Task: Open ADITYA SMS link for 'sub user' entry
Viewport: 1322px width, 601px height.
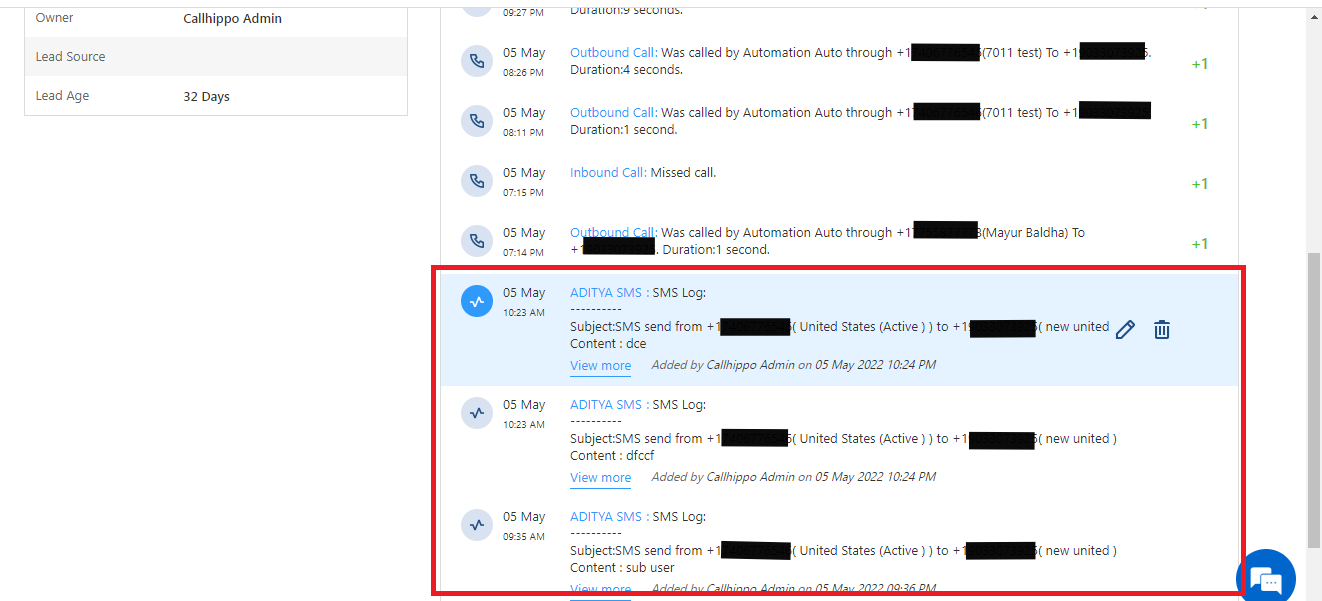Action: tap(606, 517)
